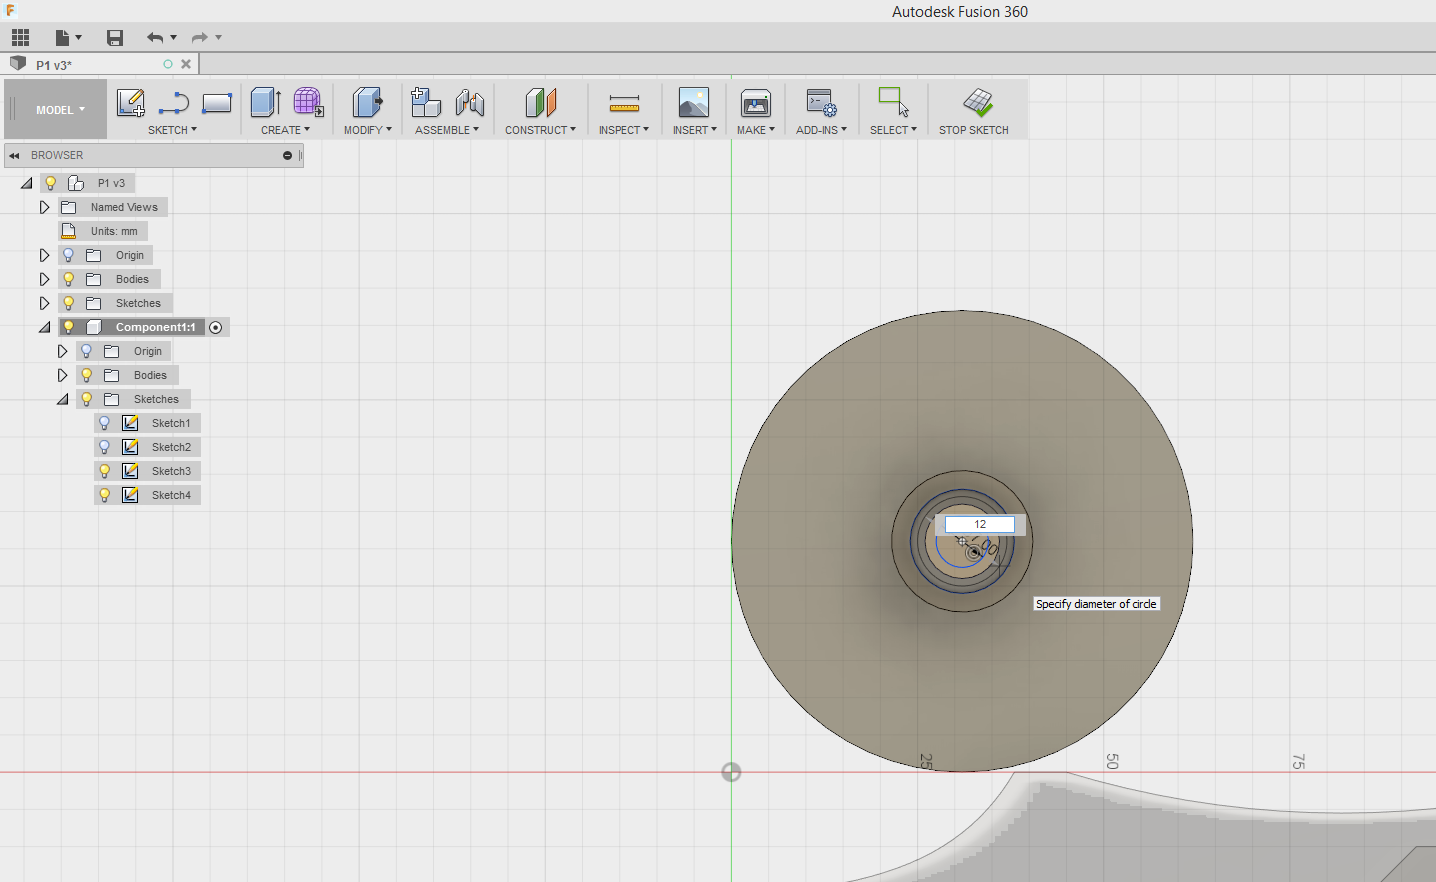Toggle visibility bulb of Sketch4

104,495
